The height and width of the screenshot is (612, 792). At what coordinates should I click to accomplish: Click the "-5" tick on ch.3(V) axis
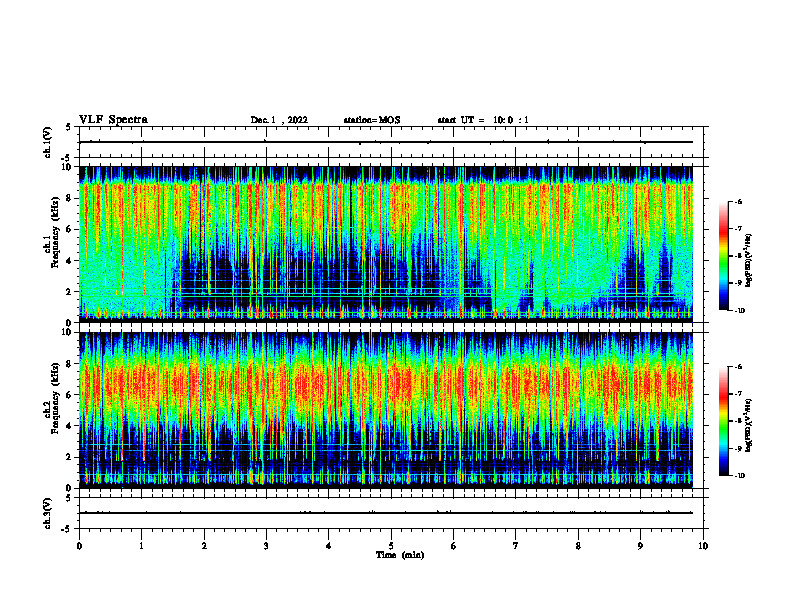pos(66,529)
